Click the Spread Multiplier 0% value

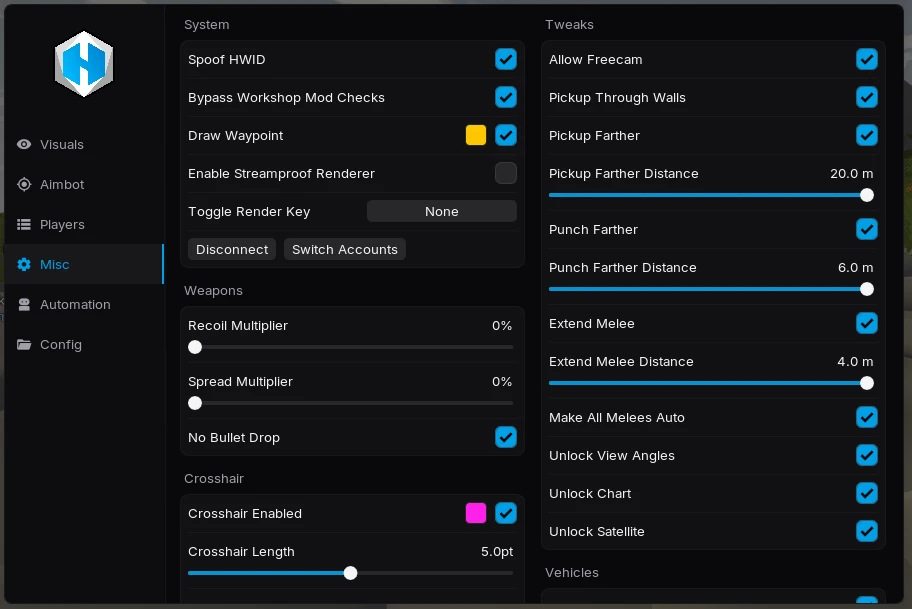(x=502, y=382)
